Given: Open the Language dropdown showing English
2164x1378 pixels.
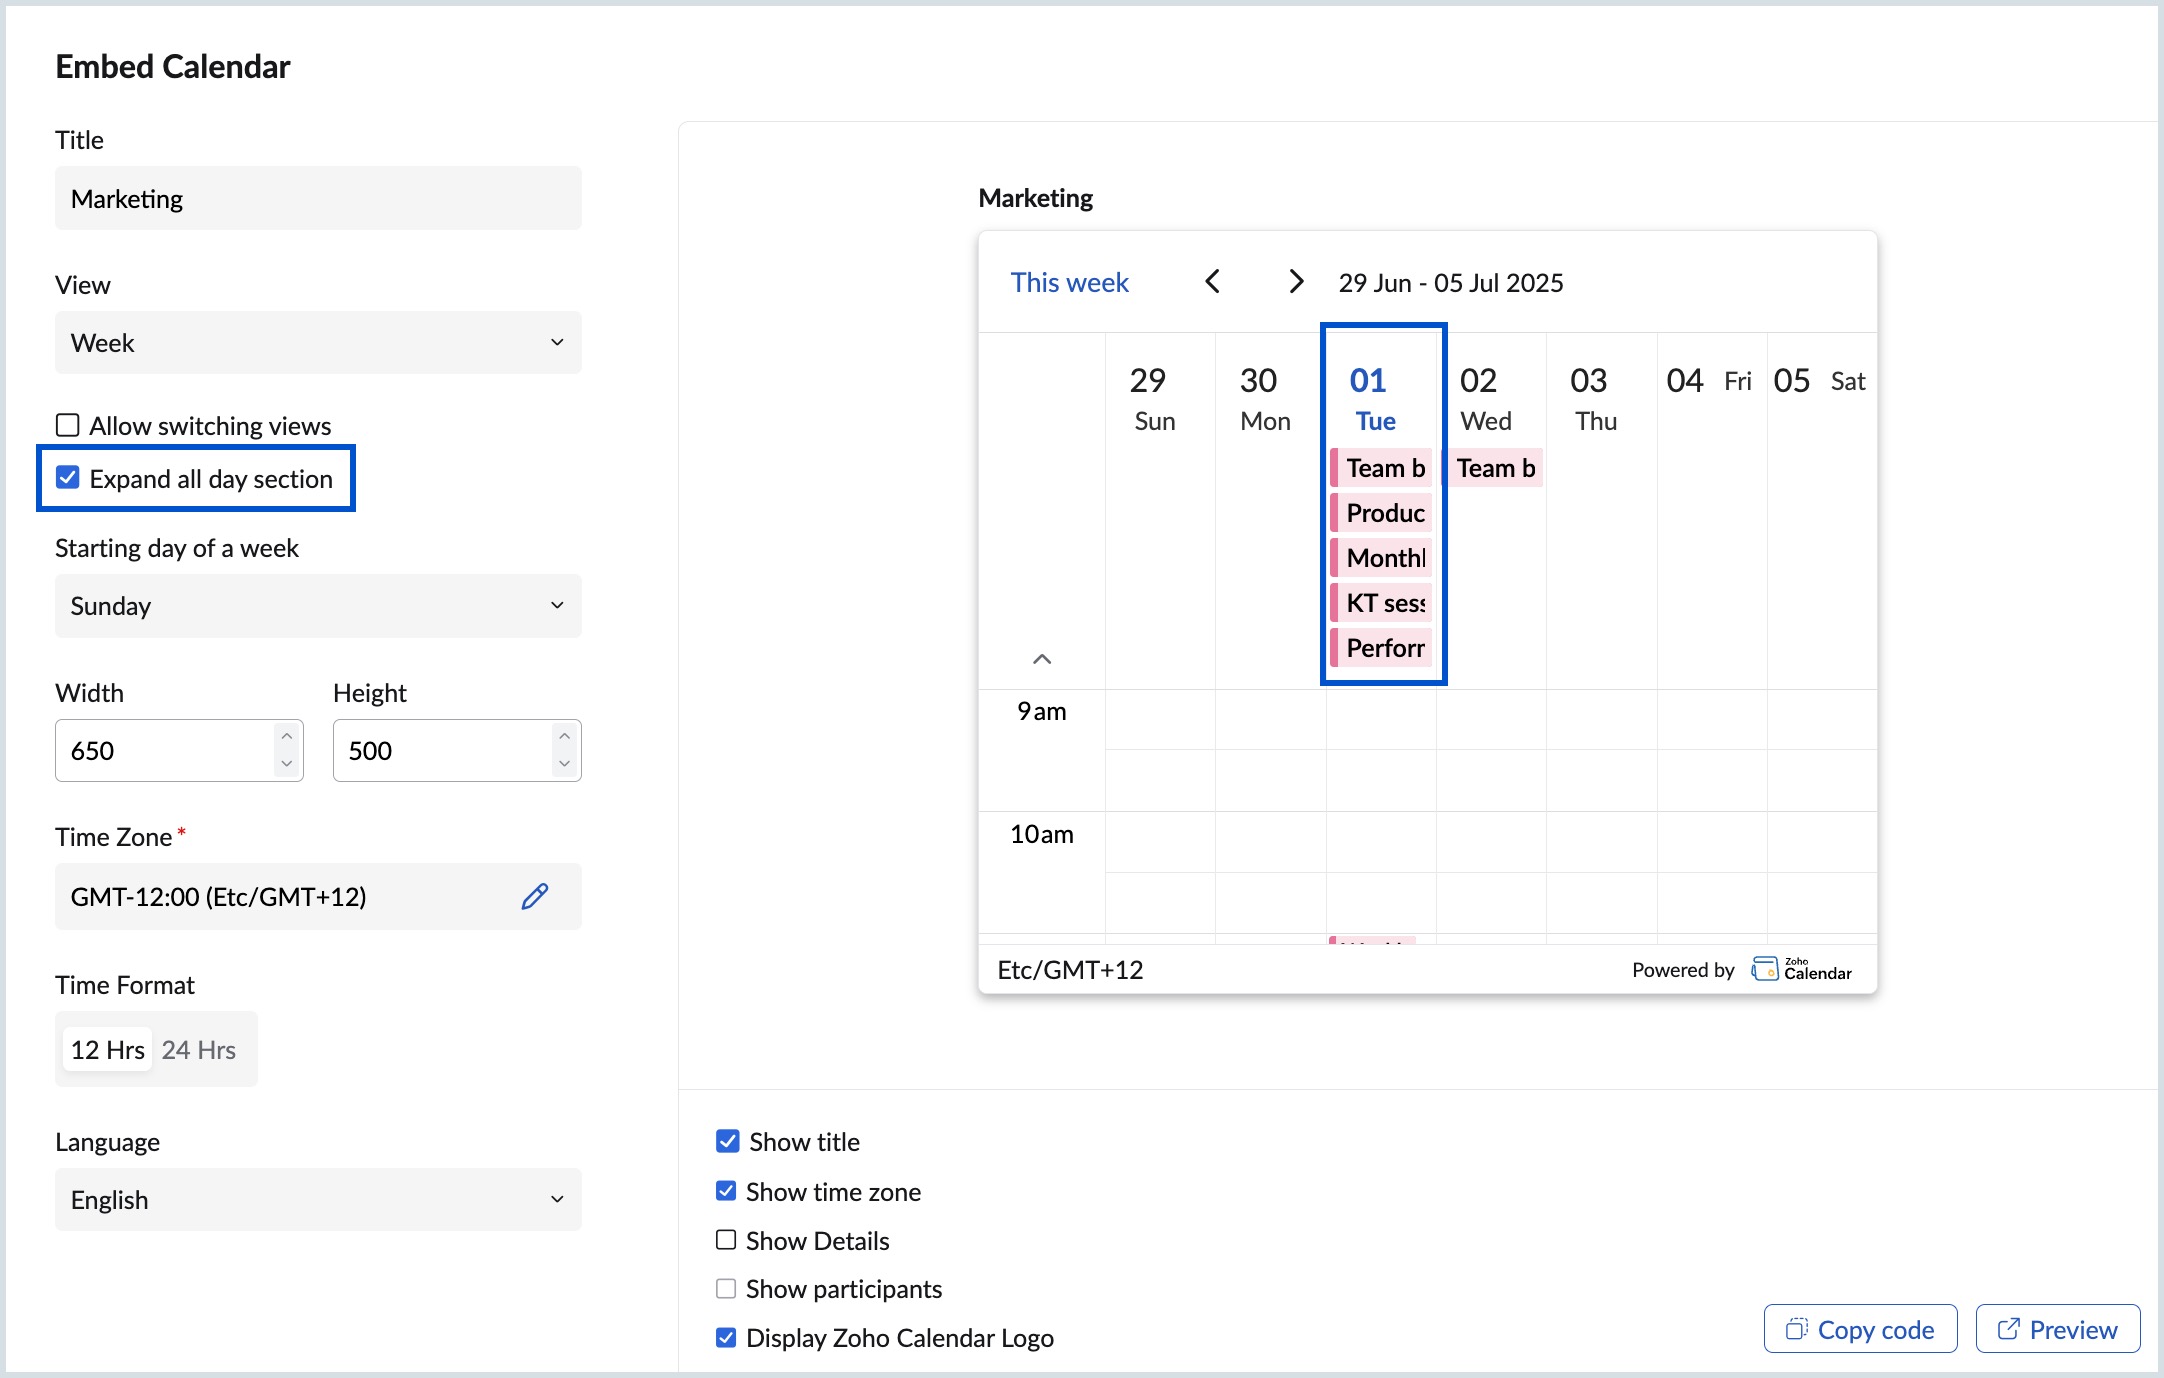Looking at the screenshot, I should tap(317, 1200).
